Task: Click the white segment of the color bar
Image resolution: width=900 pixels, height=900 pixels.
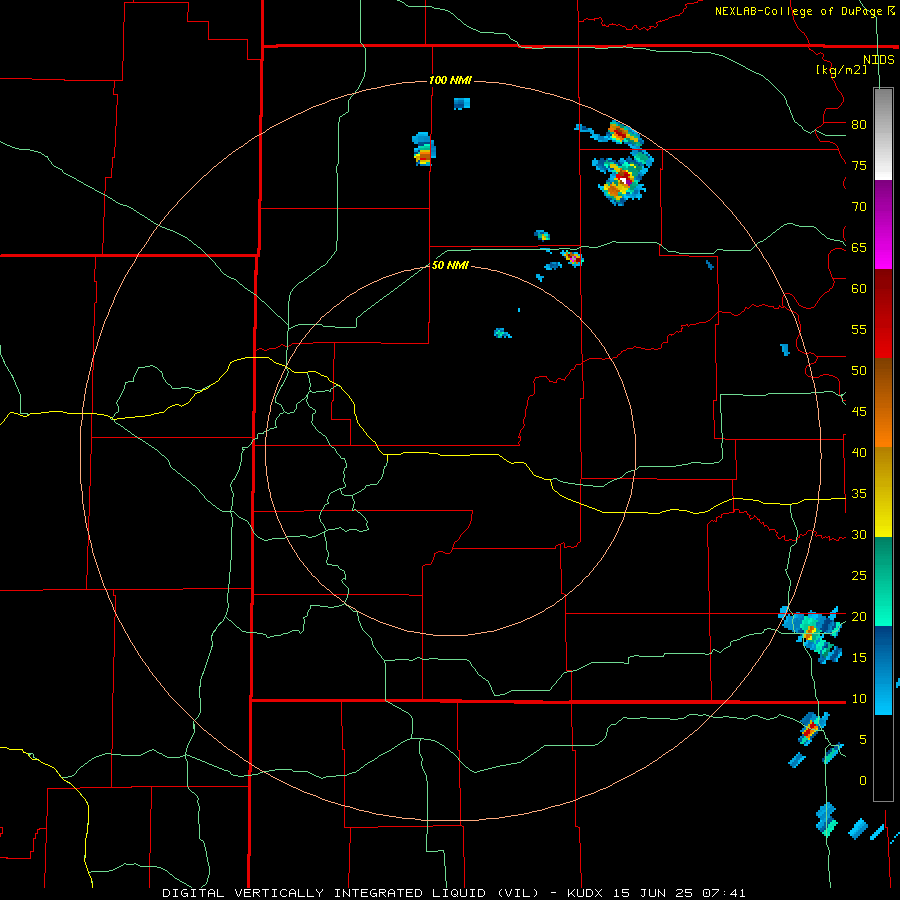Action: (x=883, y=134)
